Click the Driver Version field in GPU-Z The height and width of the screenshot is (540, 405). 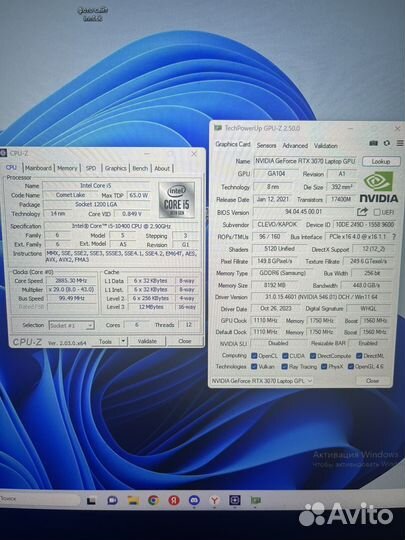point(322,296)
